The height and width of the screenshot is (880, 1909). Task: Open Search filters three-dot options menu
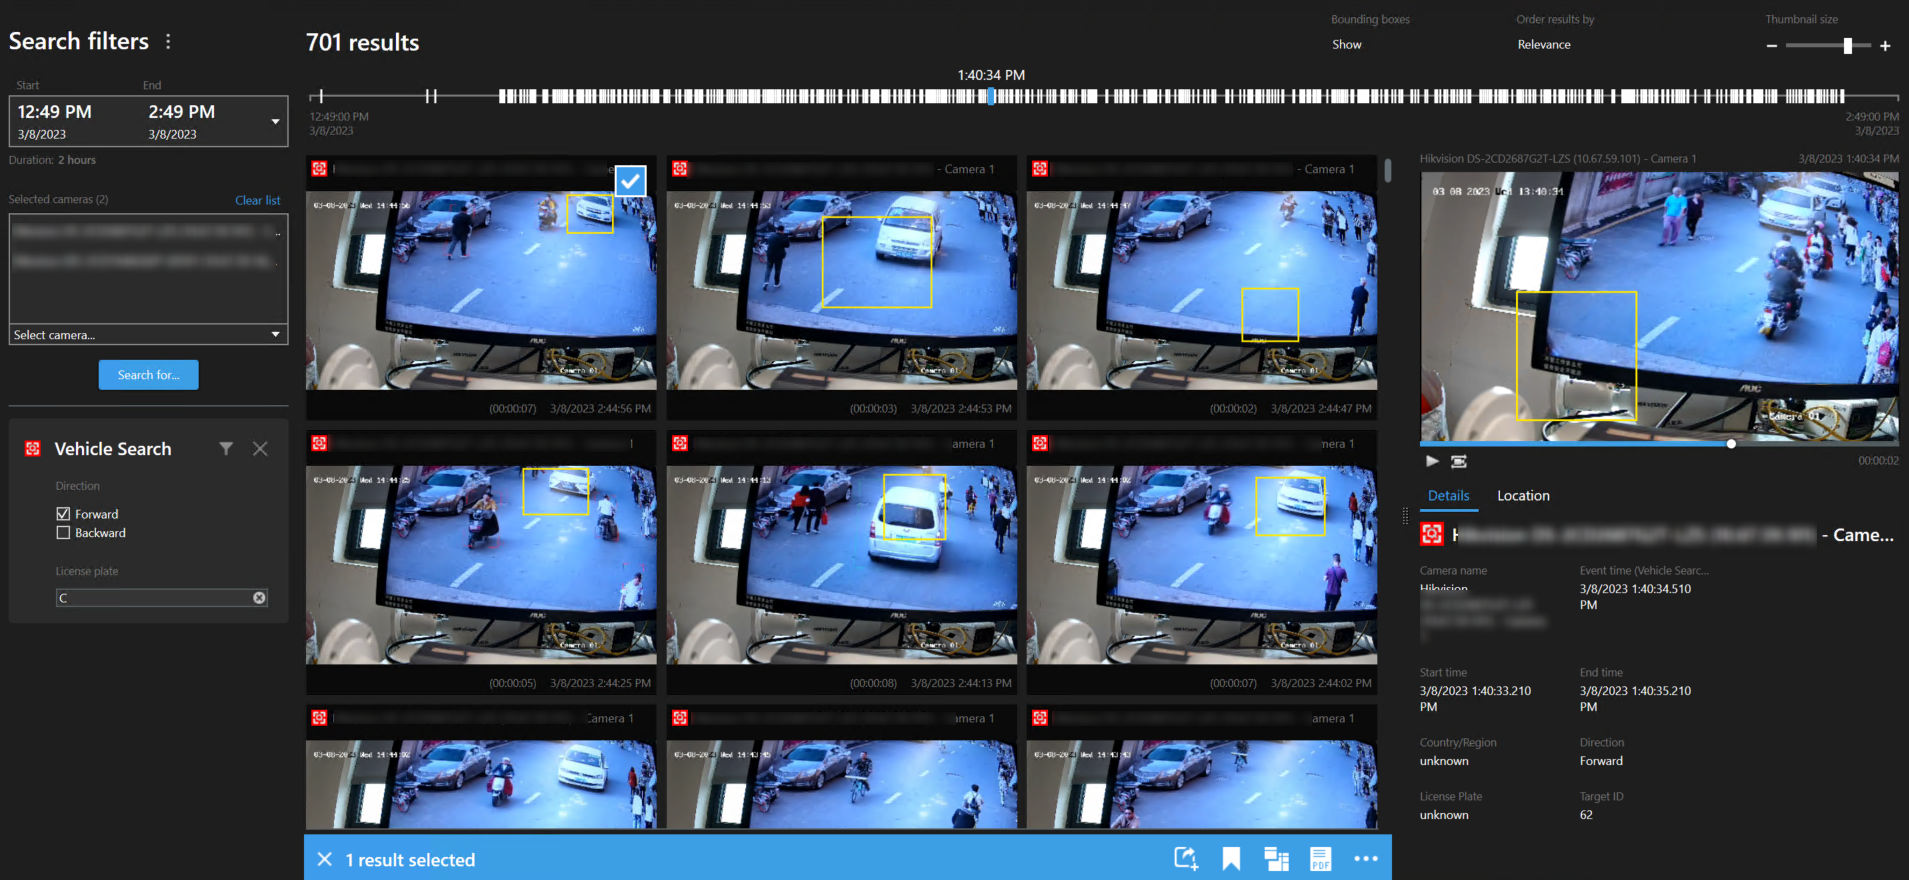coord(168,41)
